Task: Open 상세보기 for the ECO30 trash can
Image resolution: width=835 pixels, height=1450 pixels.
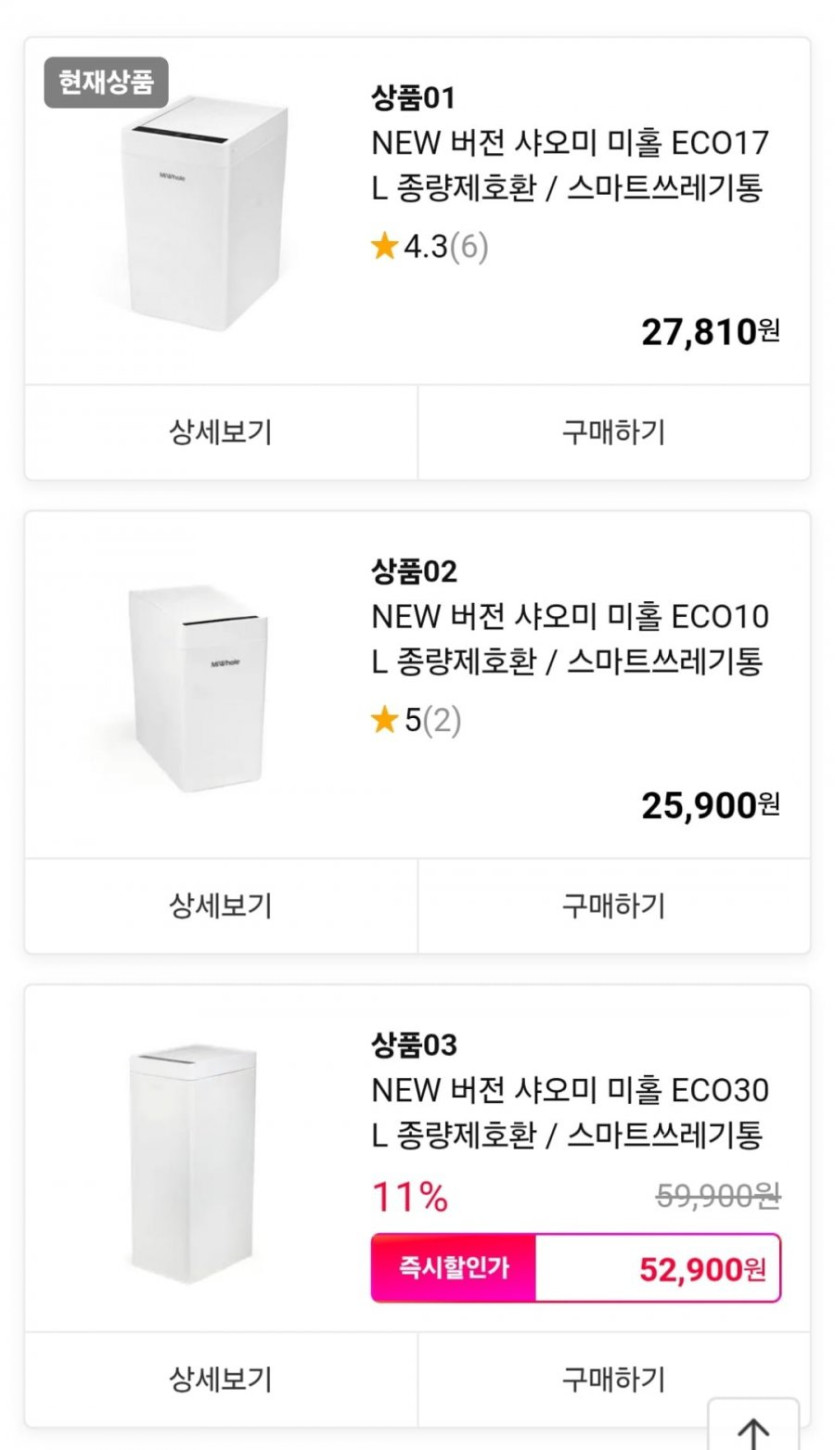Action: (x=221, y=1379)
